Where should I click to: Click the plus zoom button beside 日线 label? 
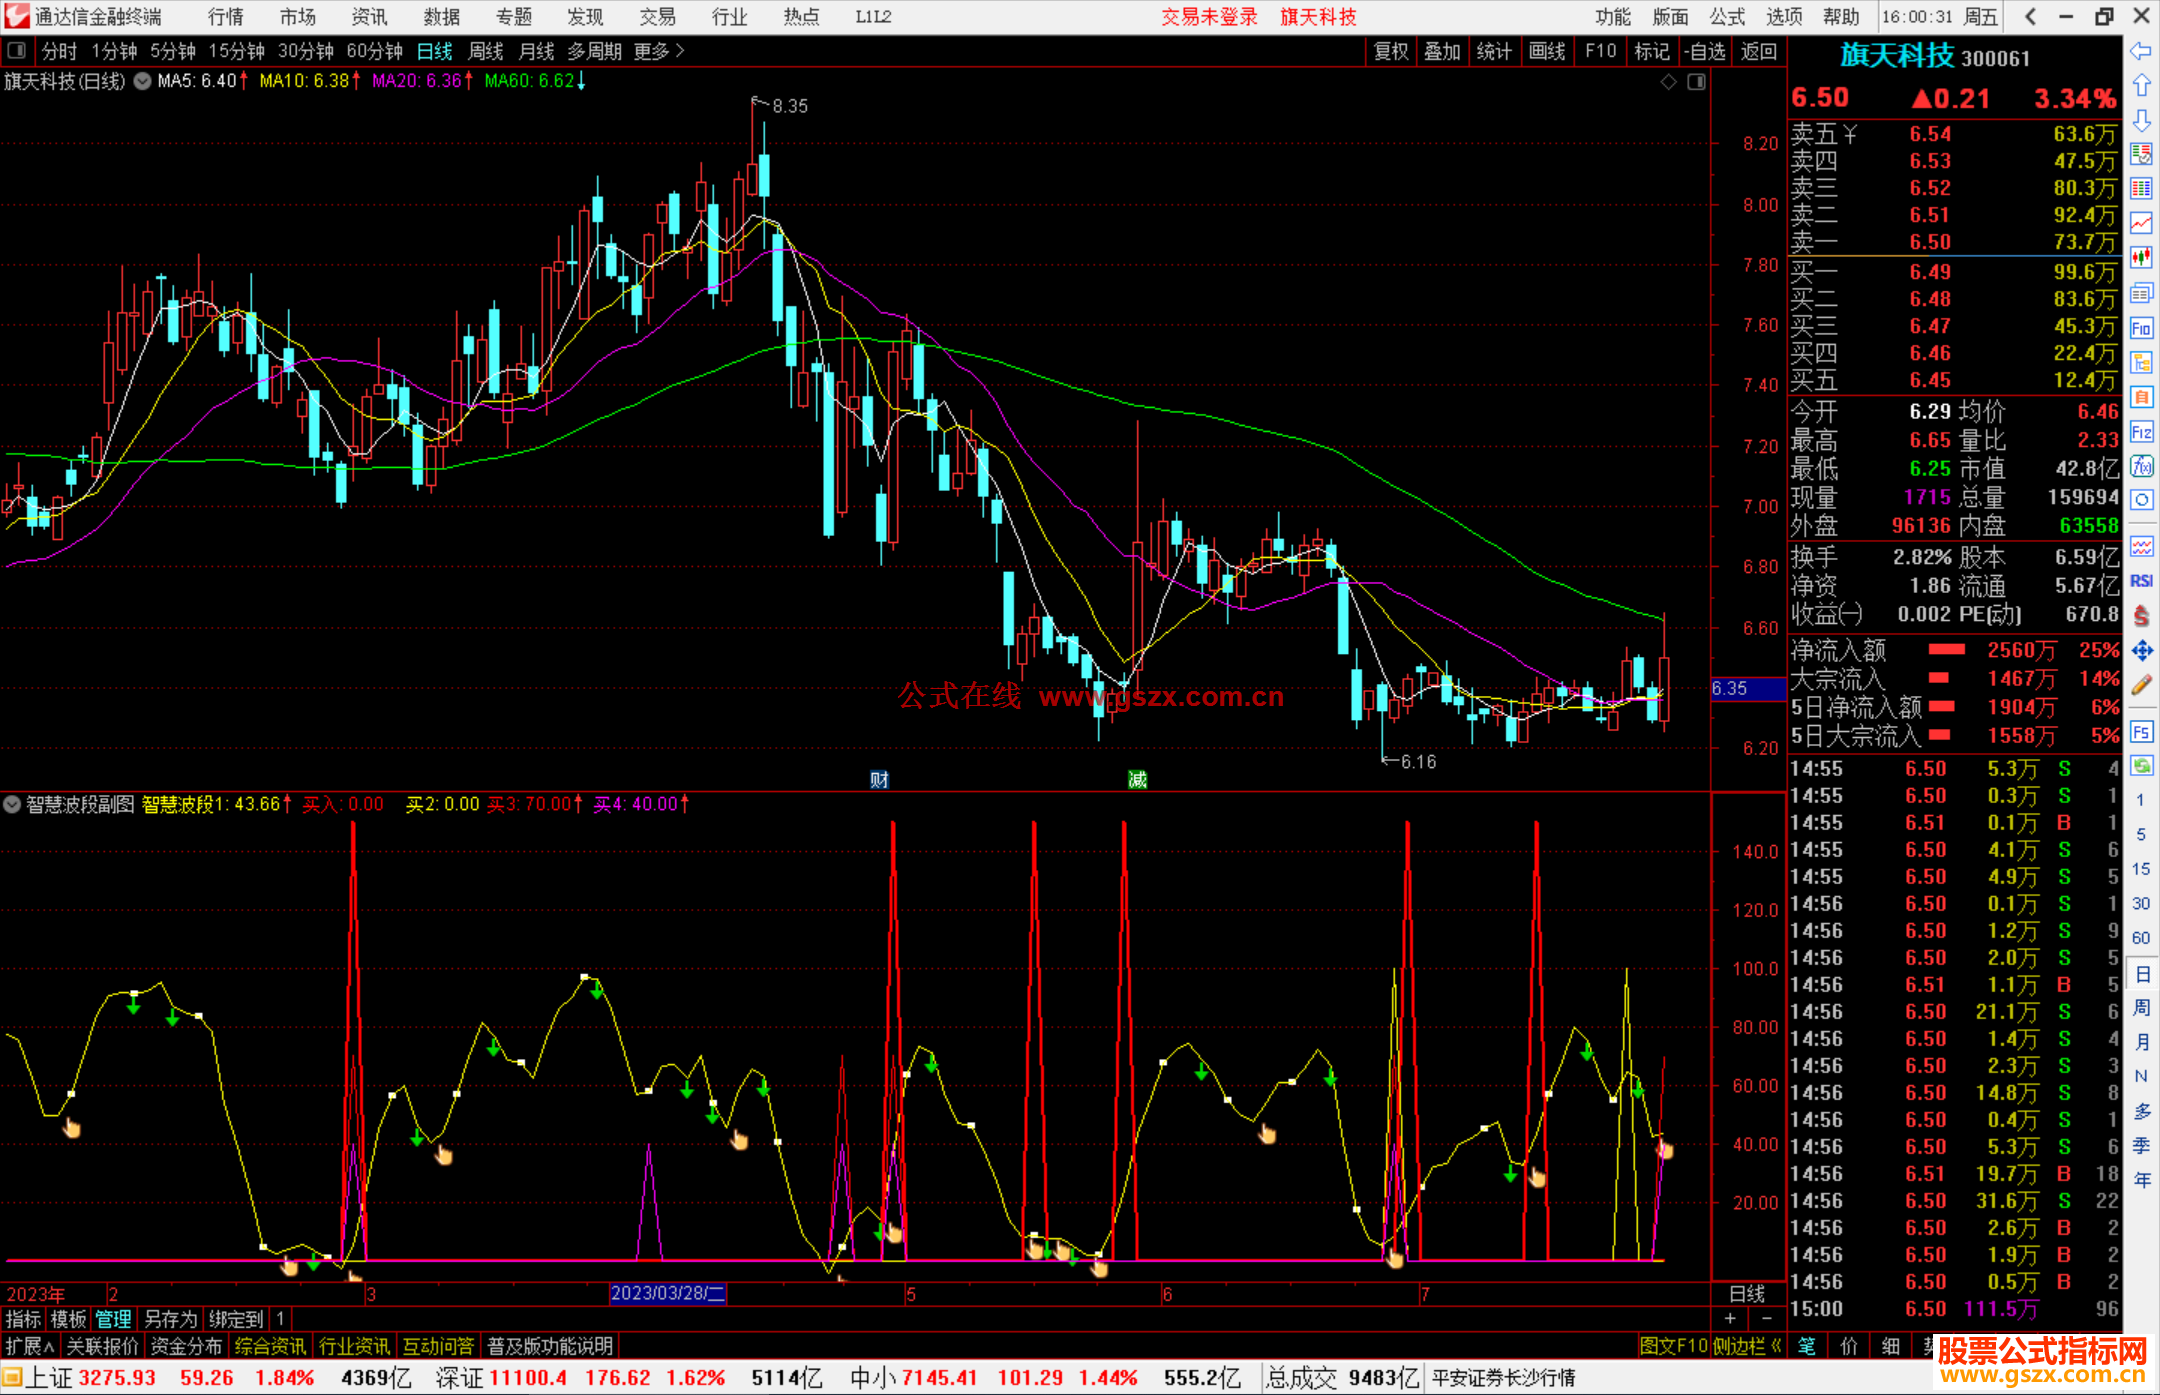click(x=1731, y=1319)
